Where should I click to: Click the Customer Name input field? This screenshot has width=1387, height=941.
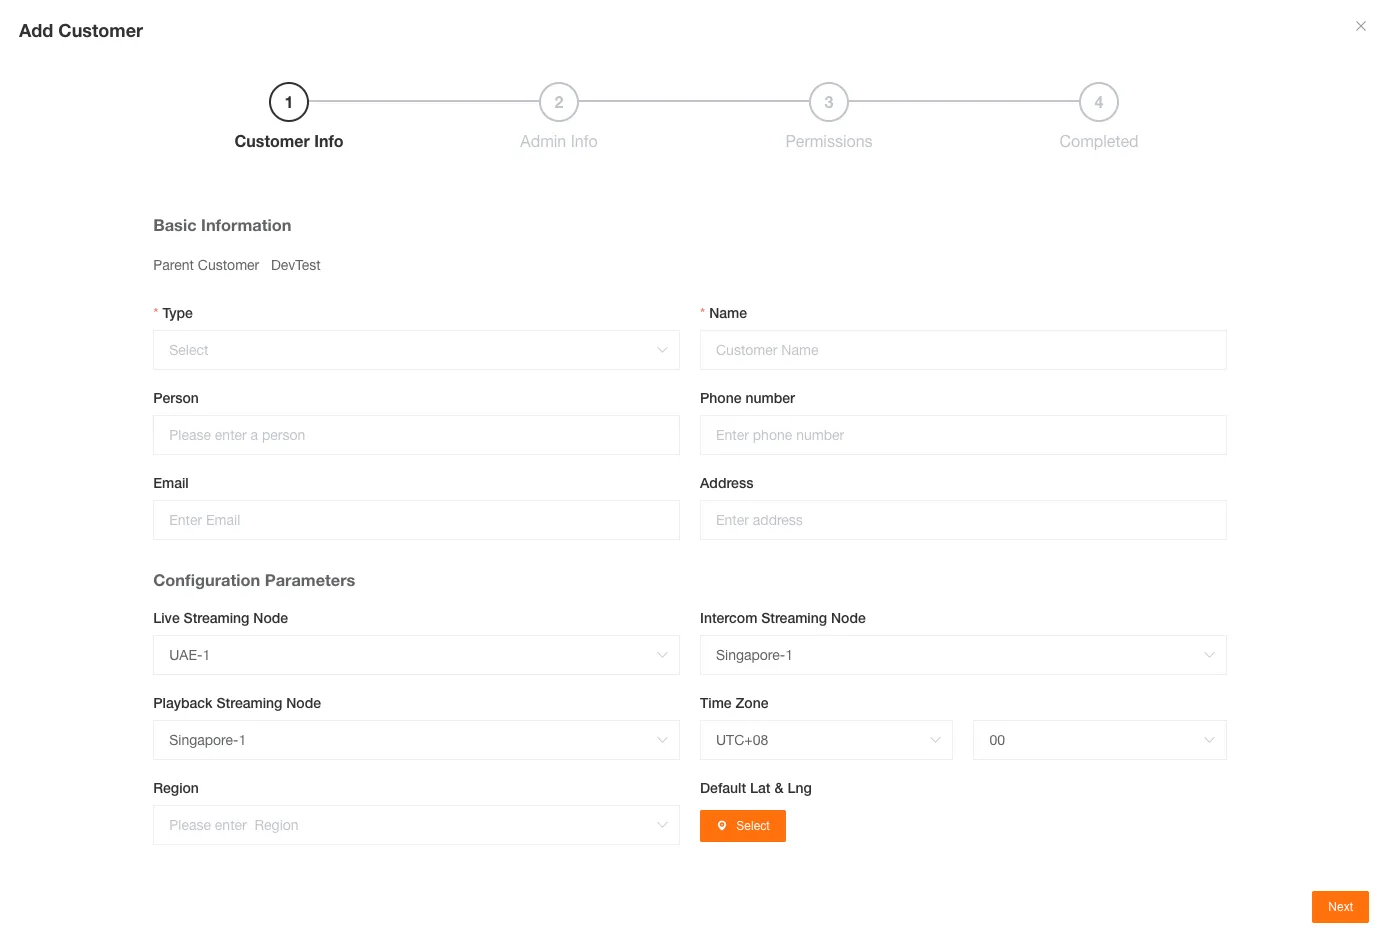[x=963, y=350]
